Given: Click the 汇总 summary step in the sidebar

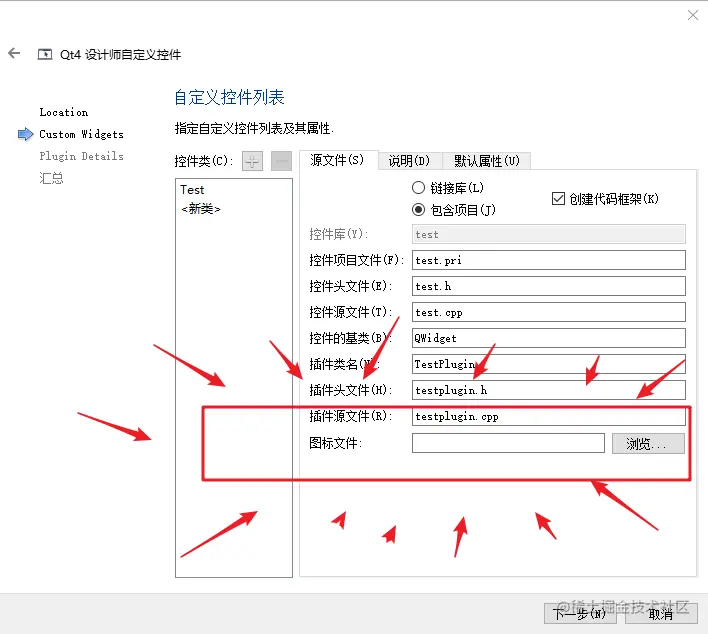Looking at the screenshot, I should click(51, 178).
